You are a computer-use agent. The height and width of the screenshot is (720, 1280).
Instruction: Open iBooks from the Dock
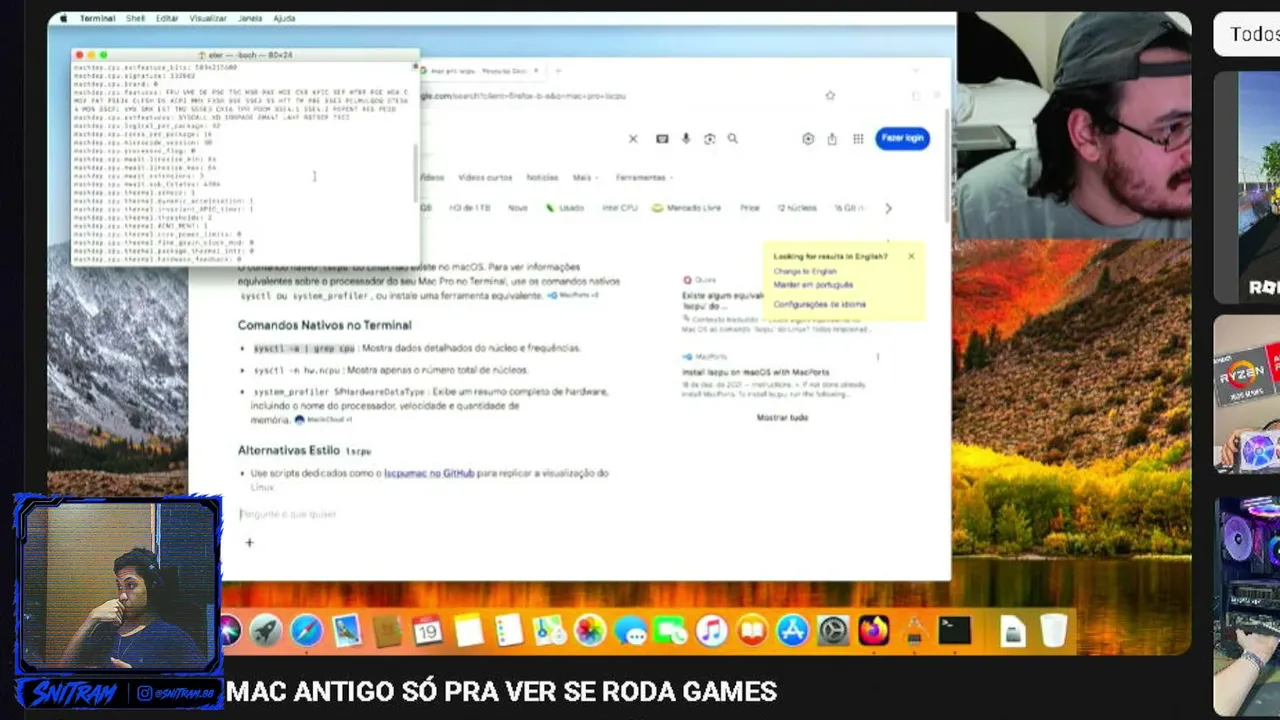pyautogui.click(x=752, y=631)
